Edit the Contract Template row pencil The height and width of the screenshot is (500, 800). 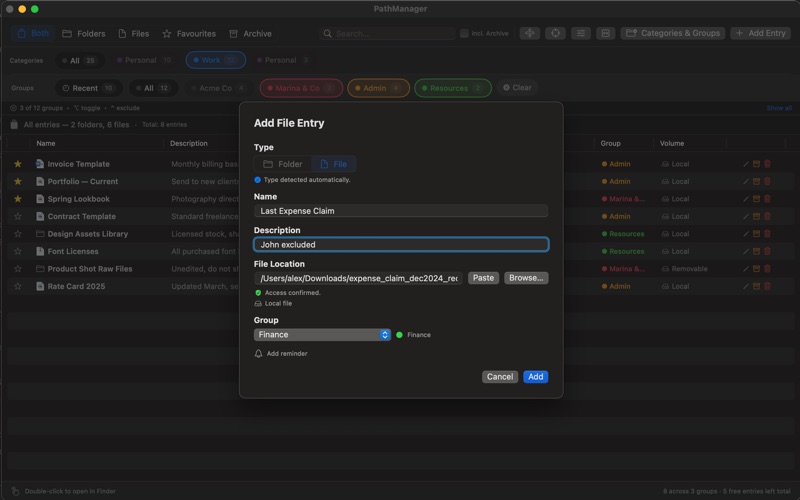point(746,216)
